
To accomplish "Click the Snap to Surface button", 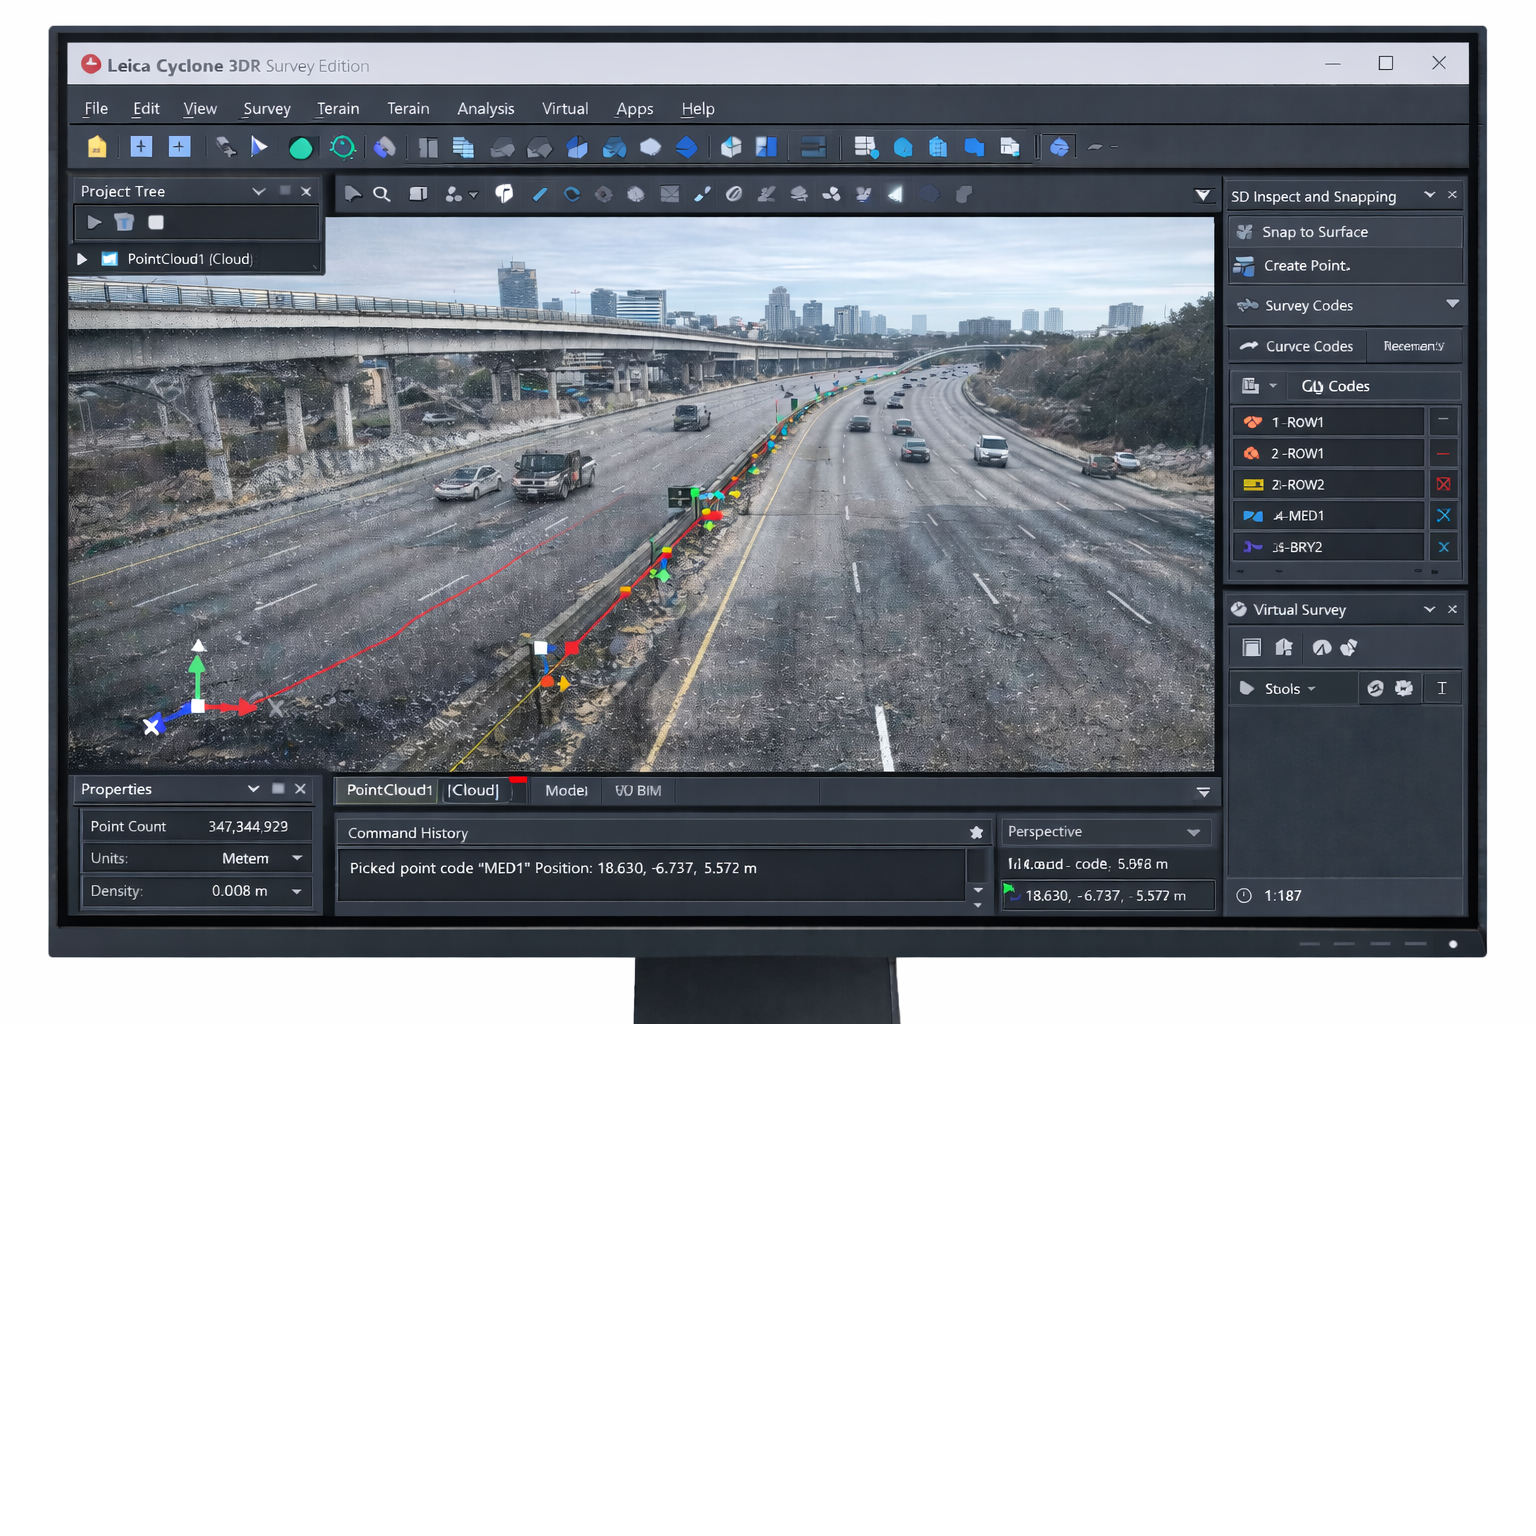I will 1314,232.
